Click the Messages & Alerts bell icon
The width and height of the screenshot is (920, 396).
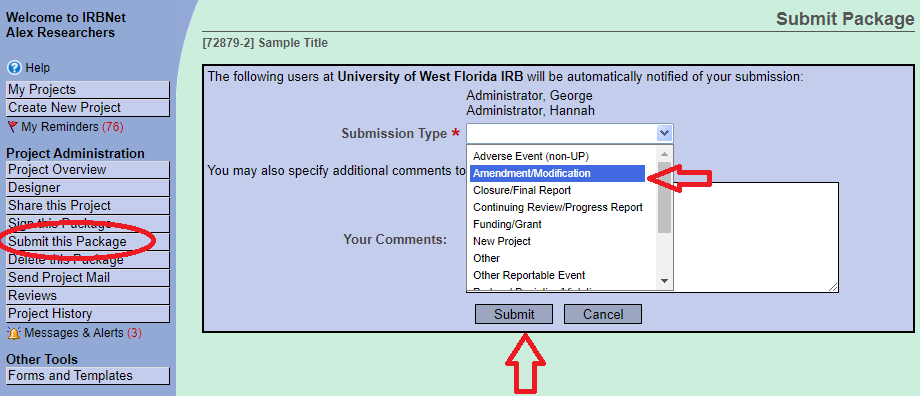(13, 333)
